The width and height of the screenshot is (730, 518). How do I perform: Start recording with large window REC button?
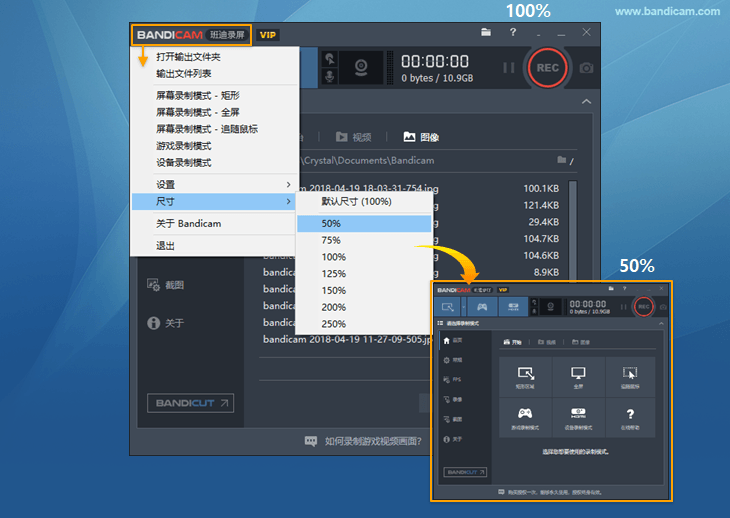[548, 68]
